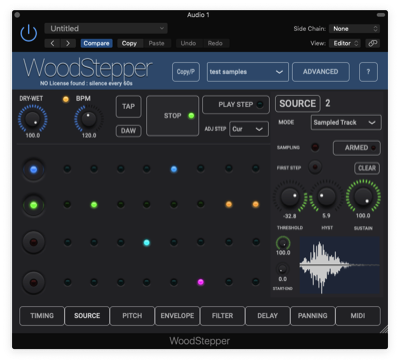This screenshot has height=363, width=400.
Task: Switch to the SOURCE tab
Action: (x=87, y=316)
